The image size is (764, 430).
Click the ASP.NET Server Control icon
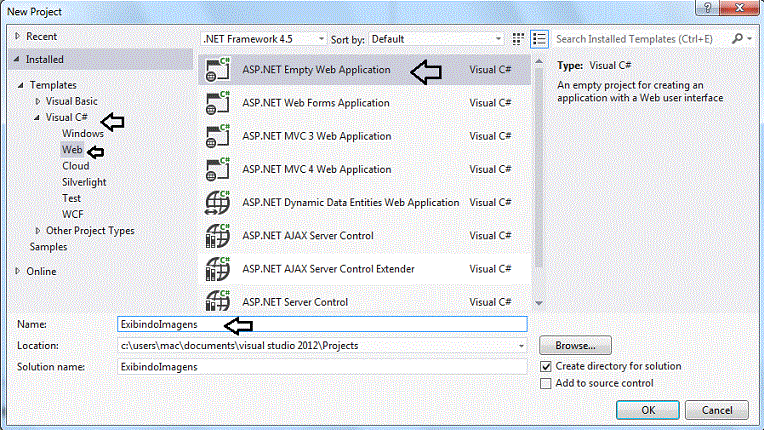point(217,301)
